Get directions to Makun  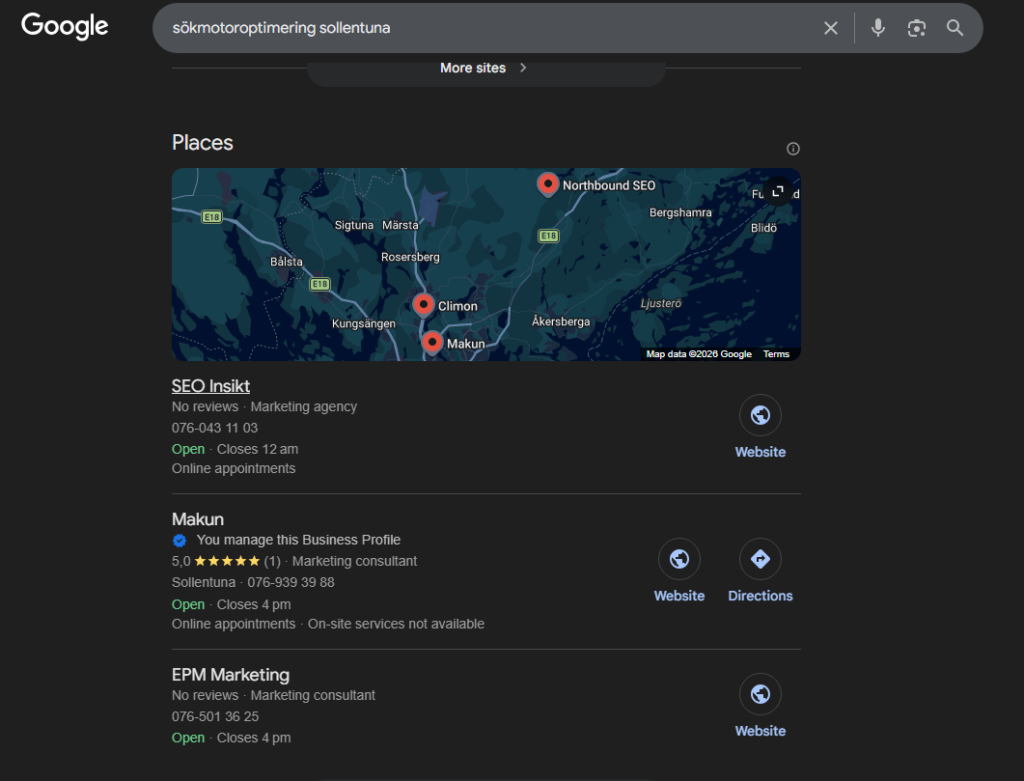[x=760, y=559]
